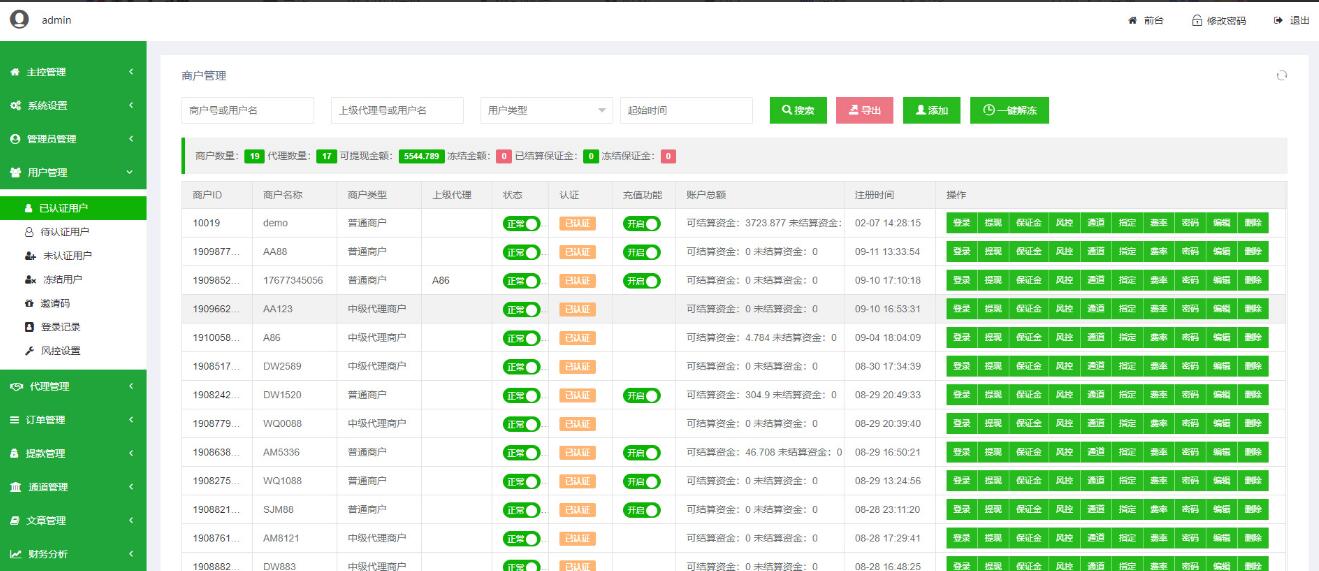Collapse the 用户管理 sidebar menu

[73, 172]
